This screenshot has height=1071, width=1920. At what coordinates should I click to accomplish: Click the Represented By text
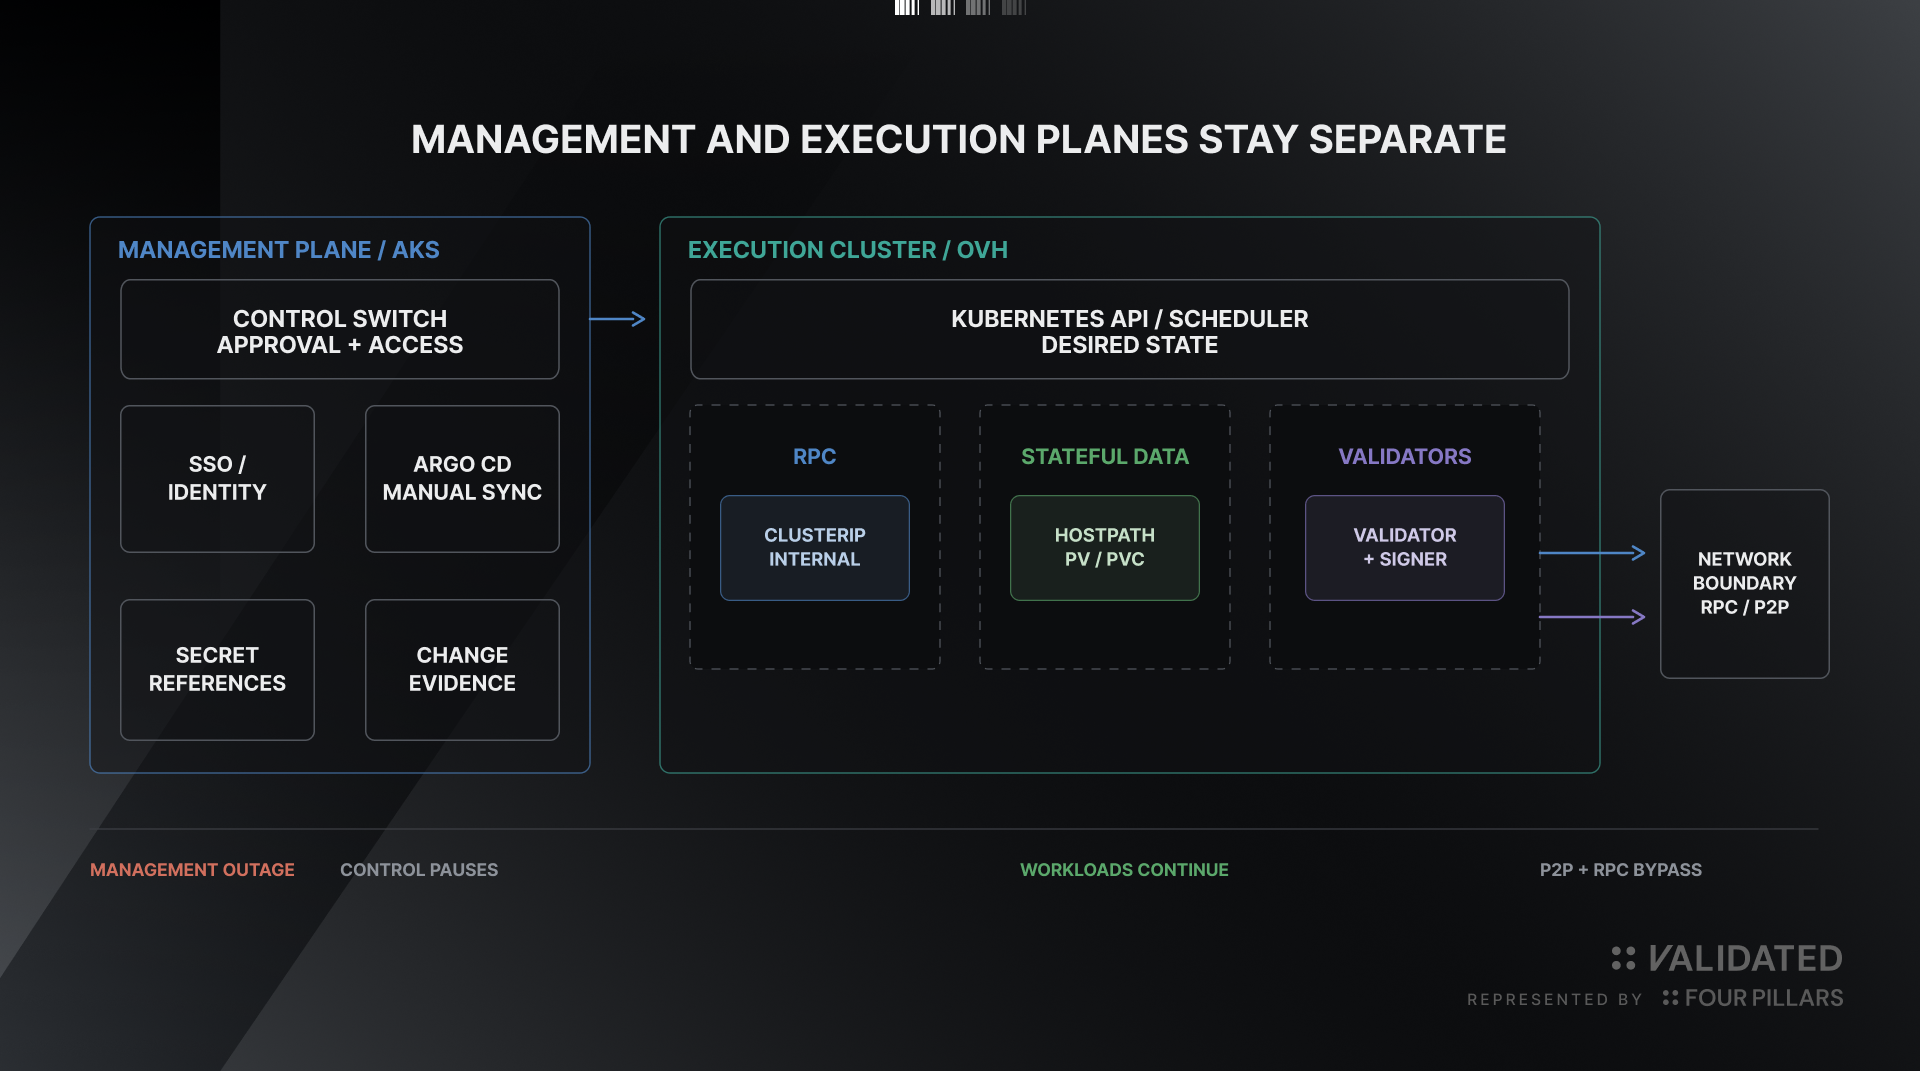[x=1555, y=999]
